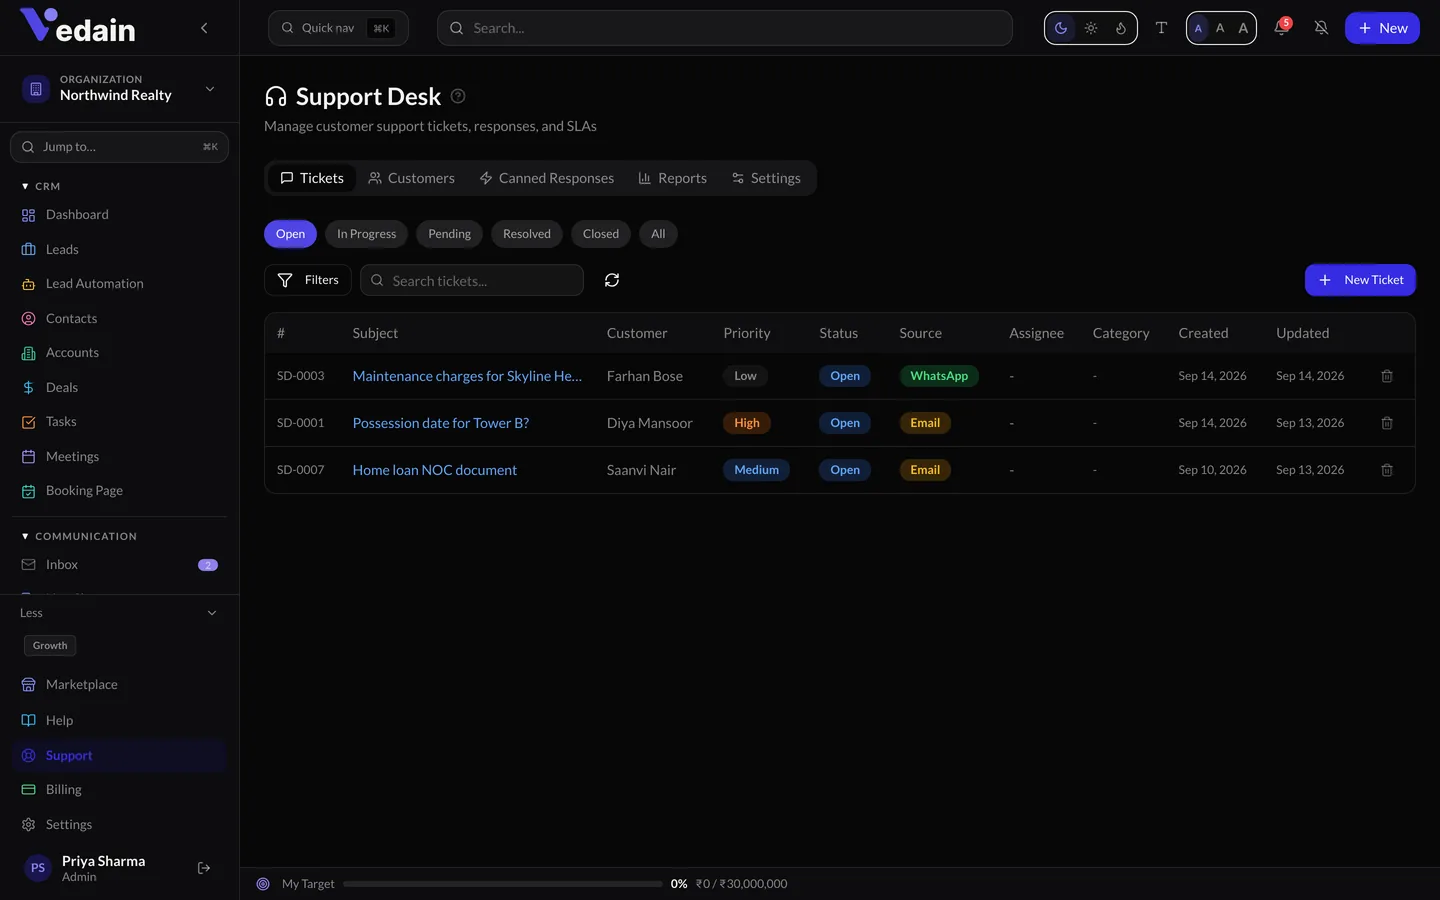Filter tickets by Resolved
This screenshot has width=1440, height=900.
coord(527,234)
